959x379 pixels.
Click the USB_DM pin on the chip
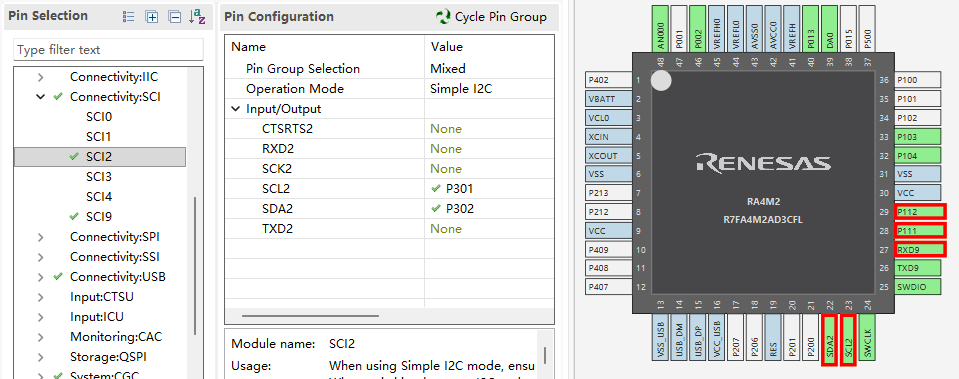coord(679,337)
